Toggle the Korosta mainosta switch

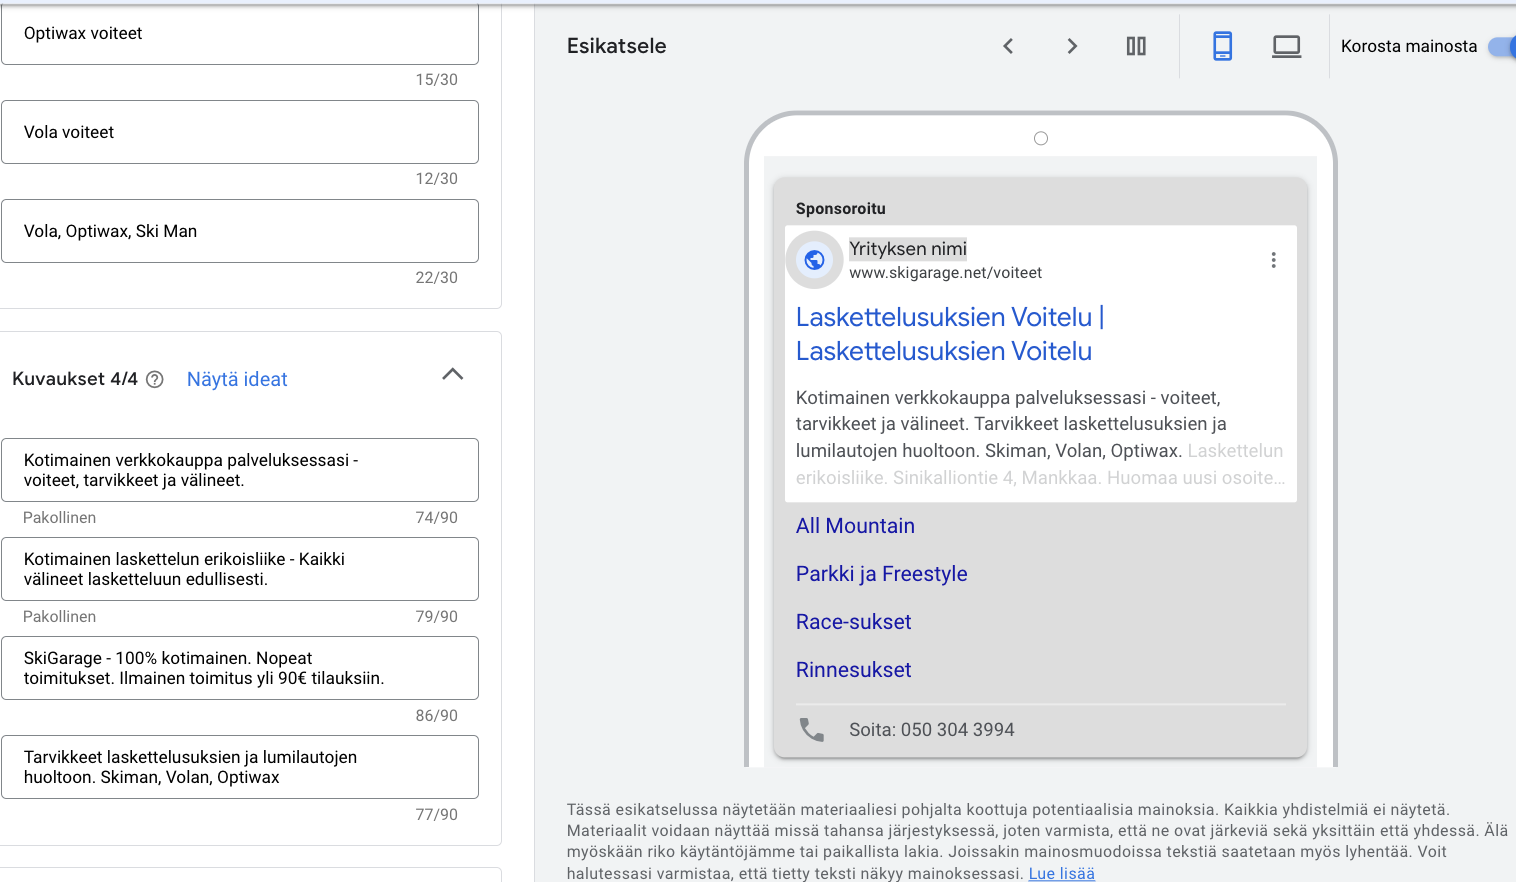coord(1502,46)
